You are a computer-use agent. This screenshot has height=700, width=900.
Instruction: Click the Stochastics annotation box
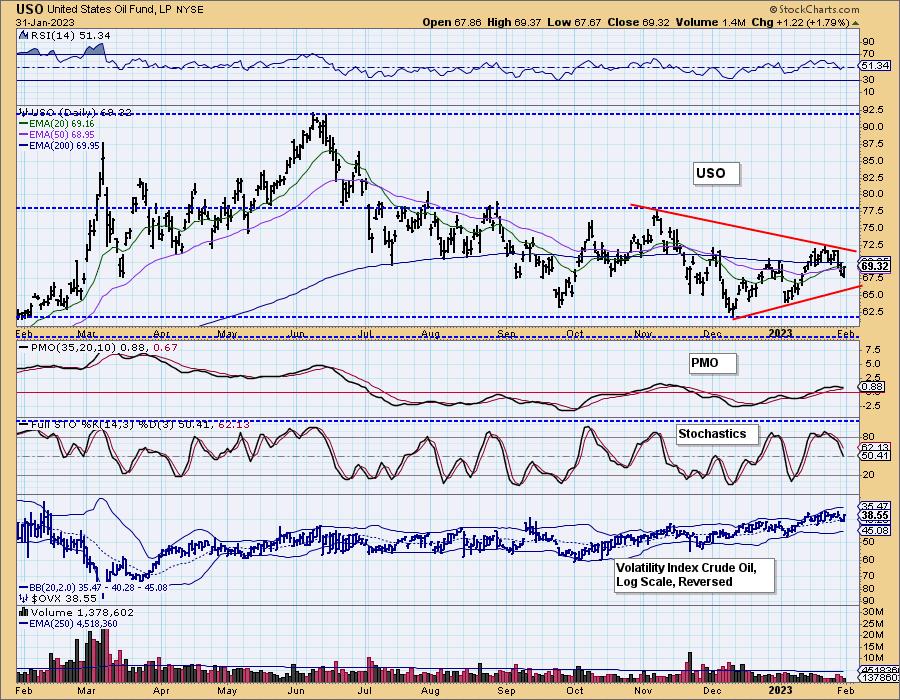tap(717, 434)
